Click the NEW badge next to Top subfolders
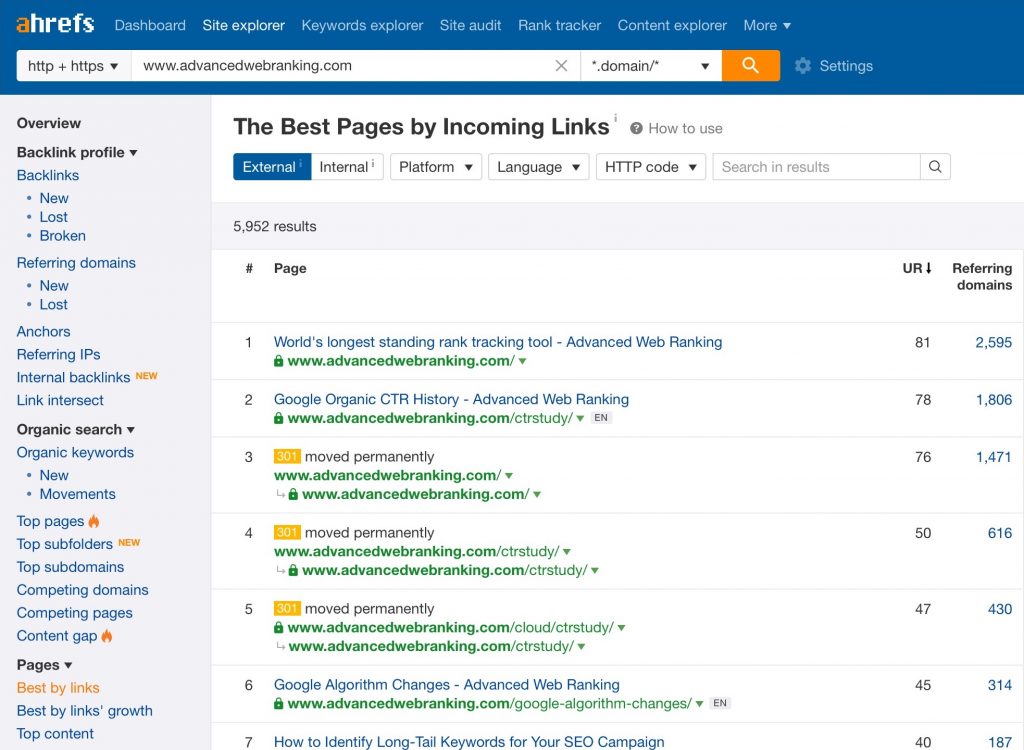Screen dimensions: 1024x750 pos(129,542)
